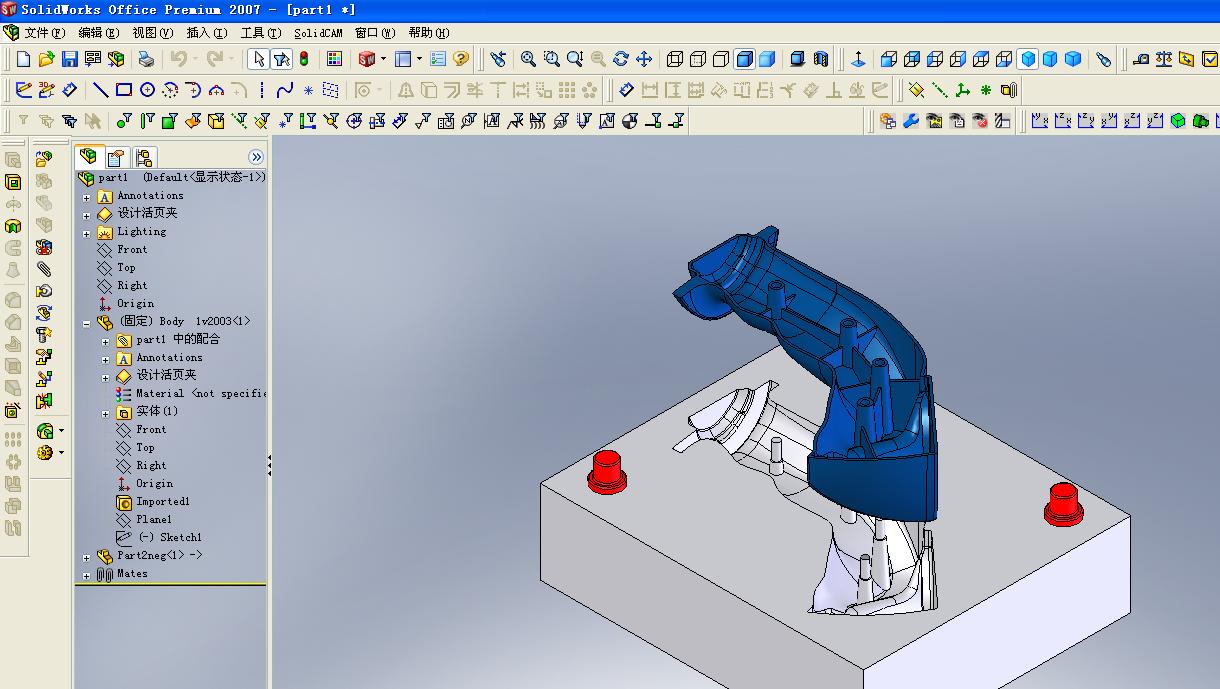Click the right red locating pin
The width and height of the screenshot is (1220, 689).
[x=1063, y=503]
